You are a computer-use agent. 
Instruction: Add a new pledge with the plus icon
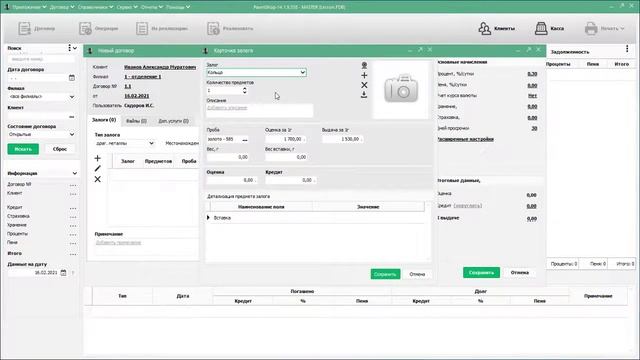97,158
